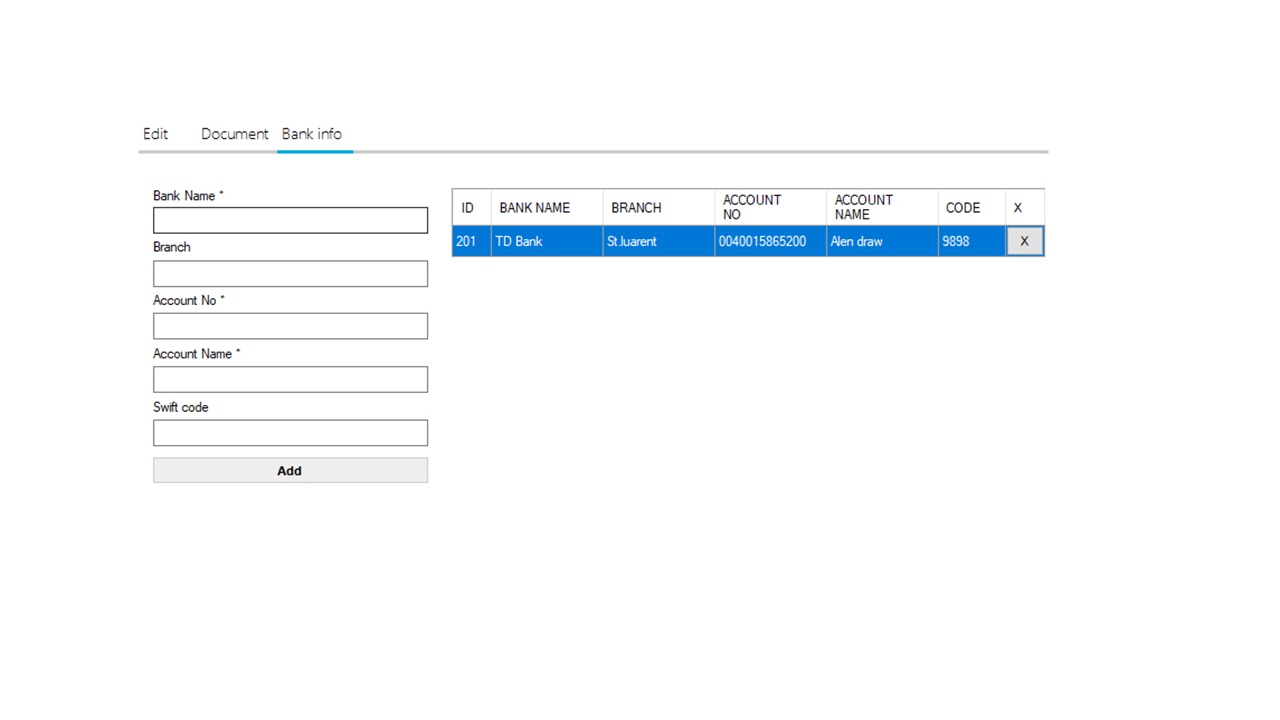Select the Bank info tab
Image resolution: width=1280 pixels, height=720 pixels.
[x=312, y=134]
